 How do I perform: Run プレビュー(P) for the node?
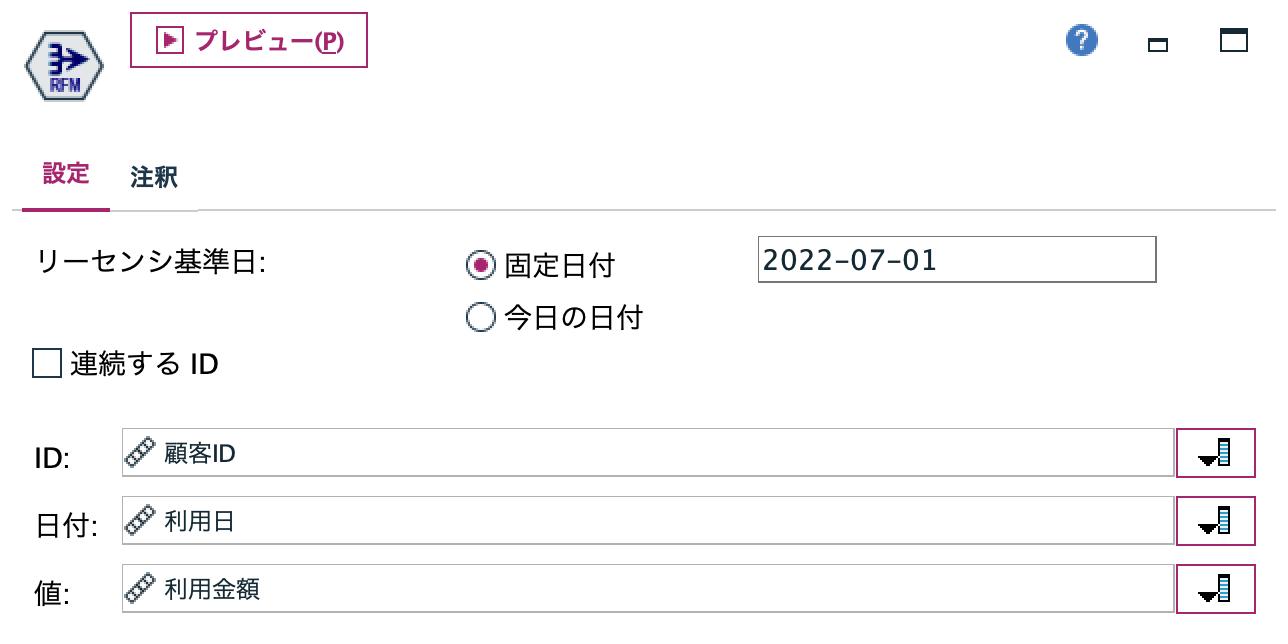point(248,41)
